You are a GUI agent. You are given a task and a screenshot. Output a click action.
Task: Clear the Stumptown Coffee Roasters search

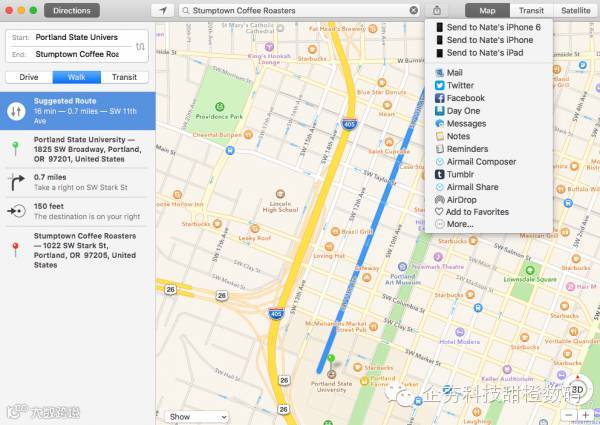tap(413, 10)
